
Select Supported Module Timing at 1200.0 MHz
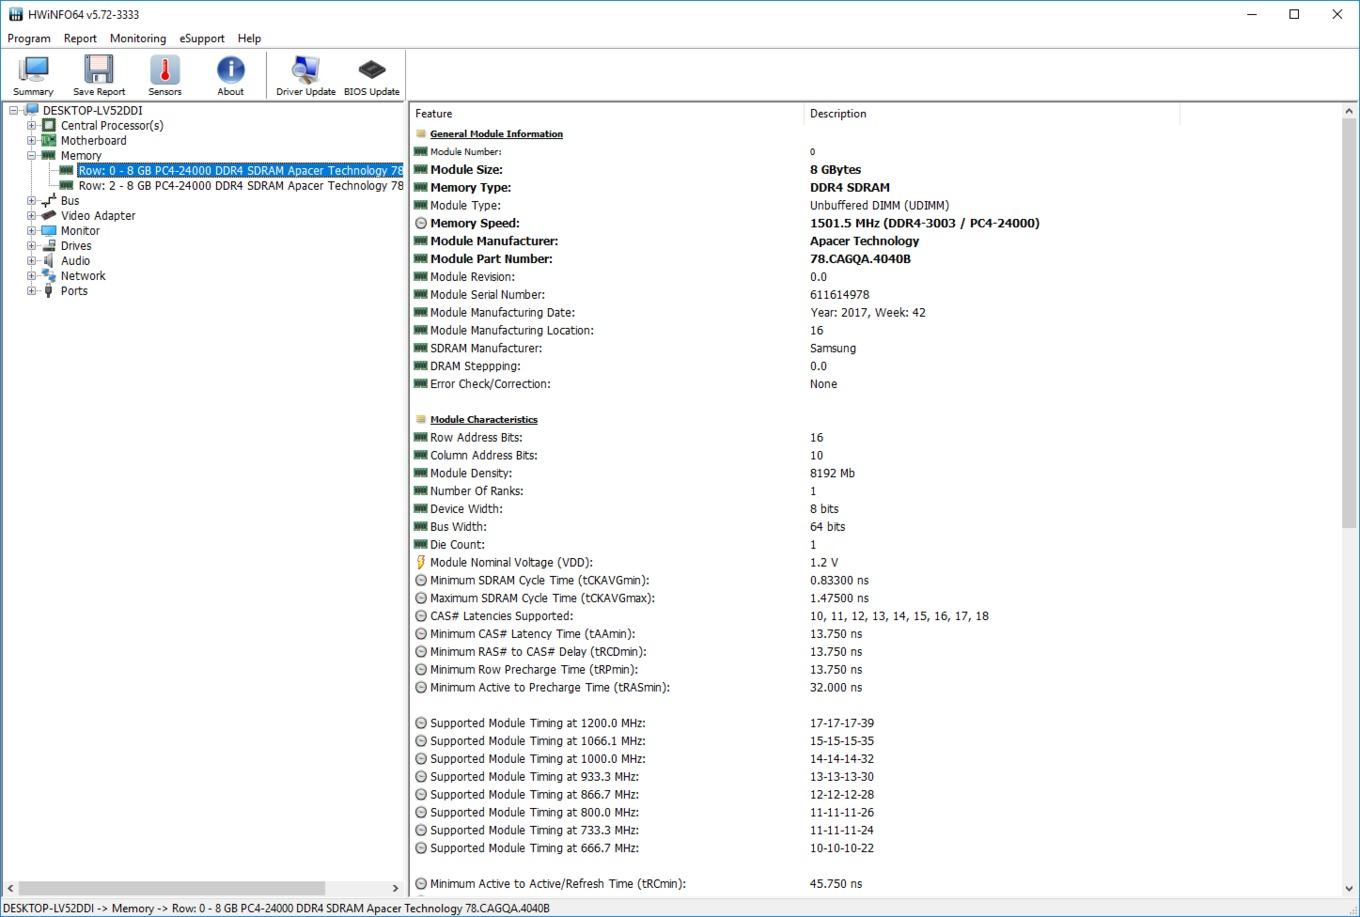(x=876, y=723)
